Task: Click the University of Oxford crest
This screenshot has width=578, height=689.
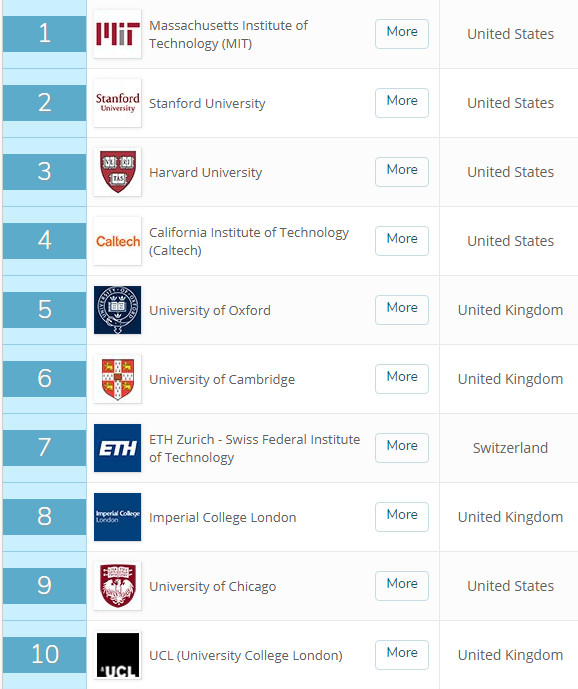Action: point(117,310)
